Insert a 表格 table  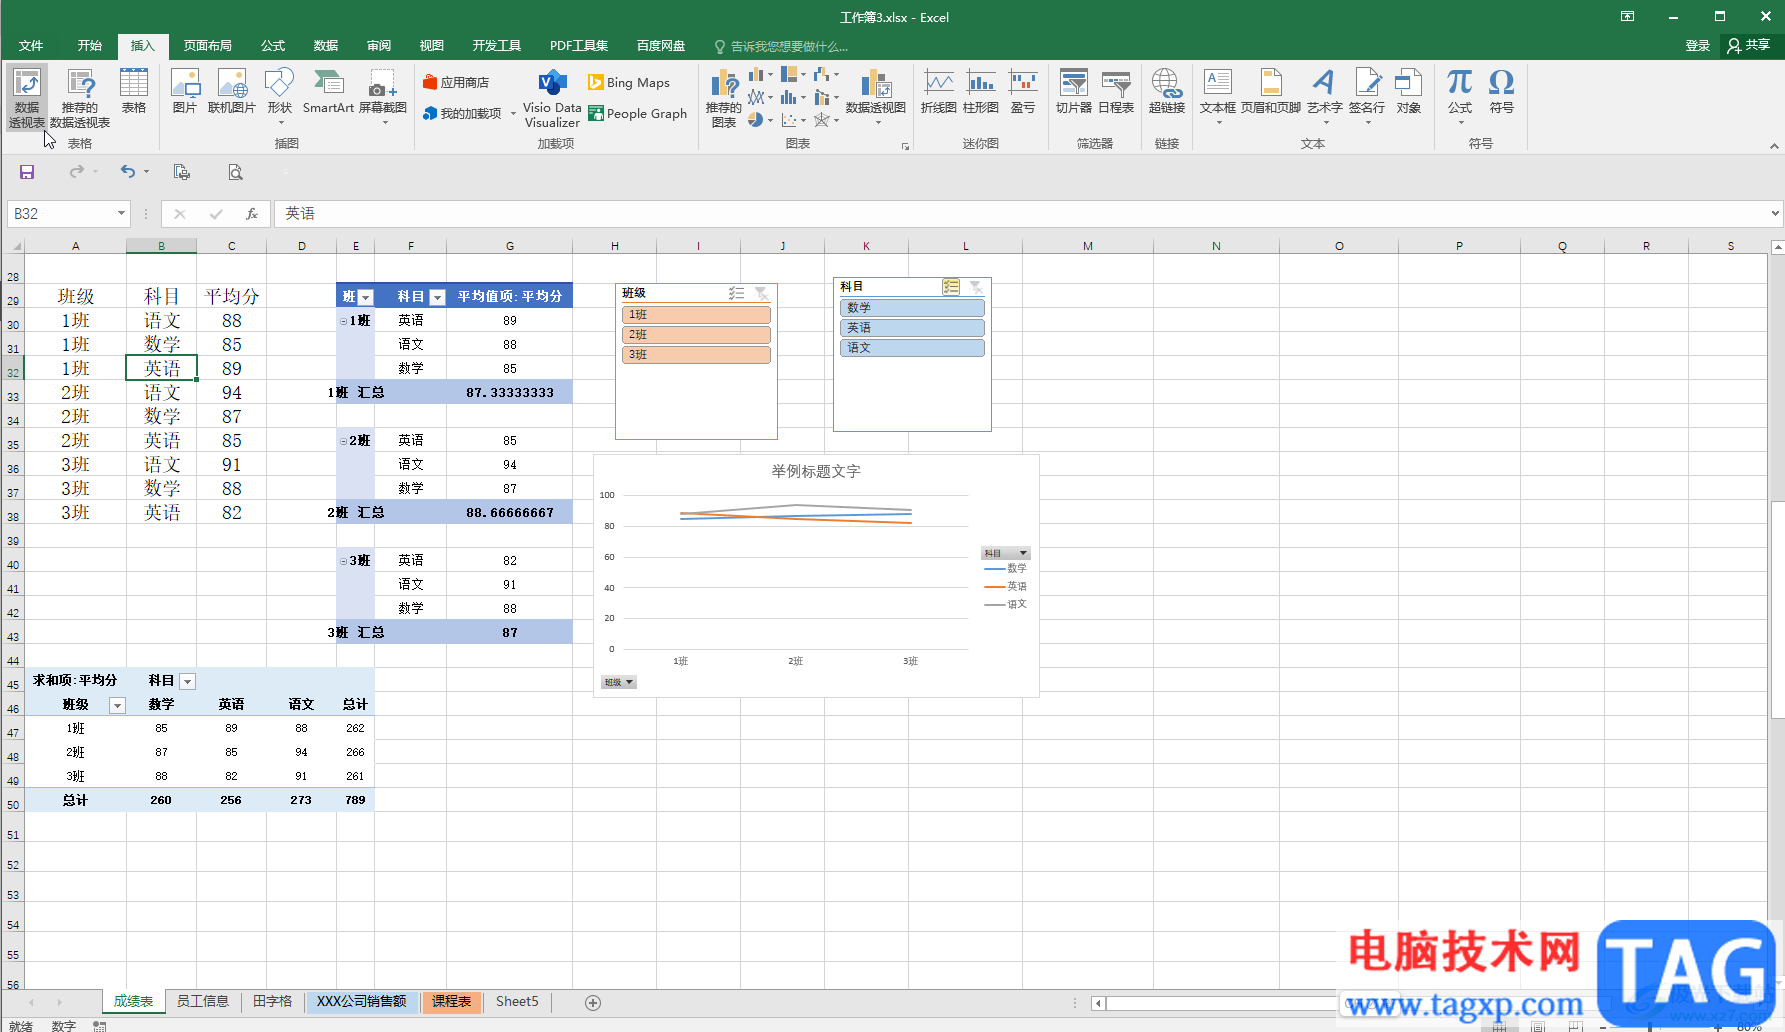coord(134,90)
